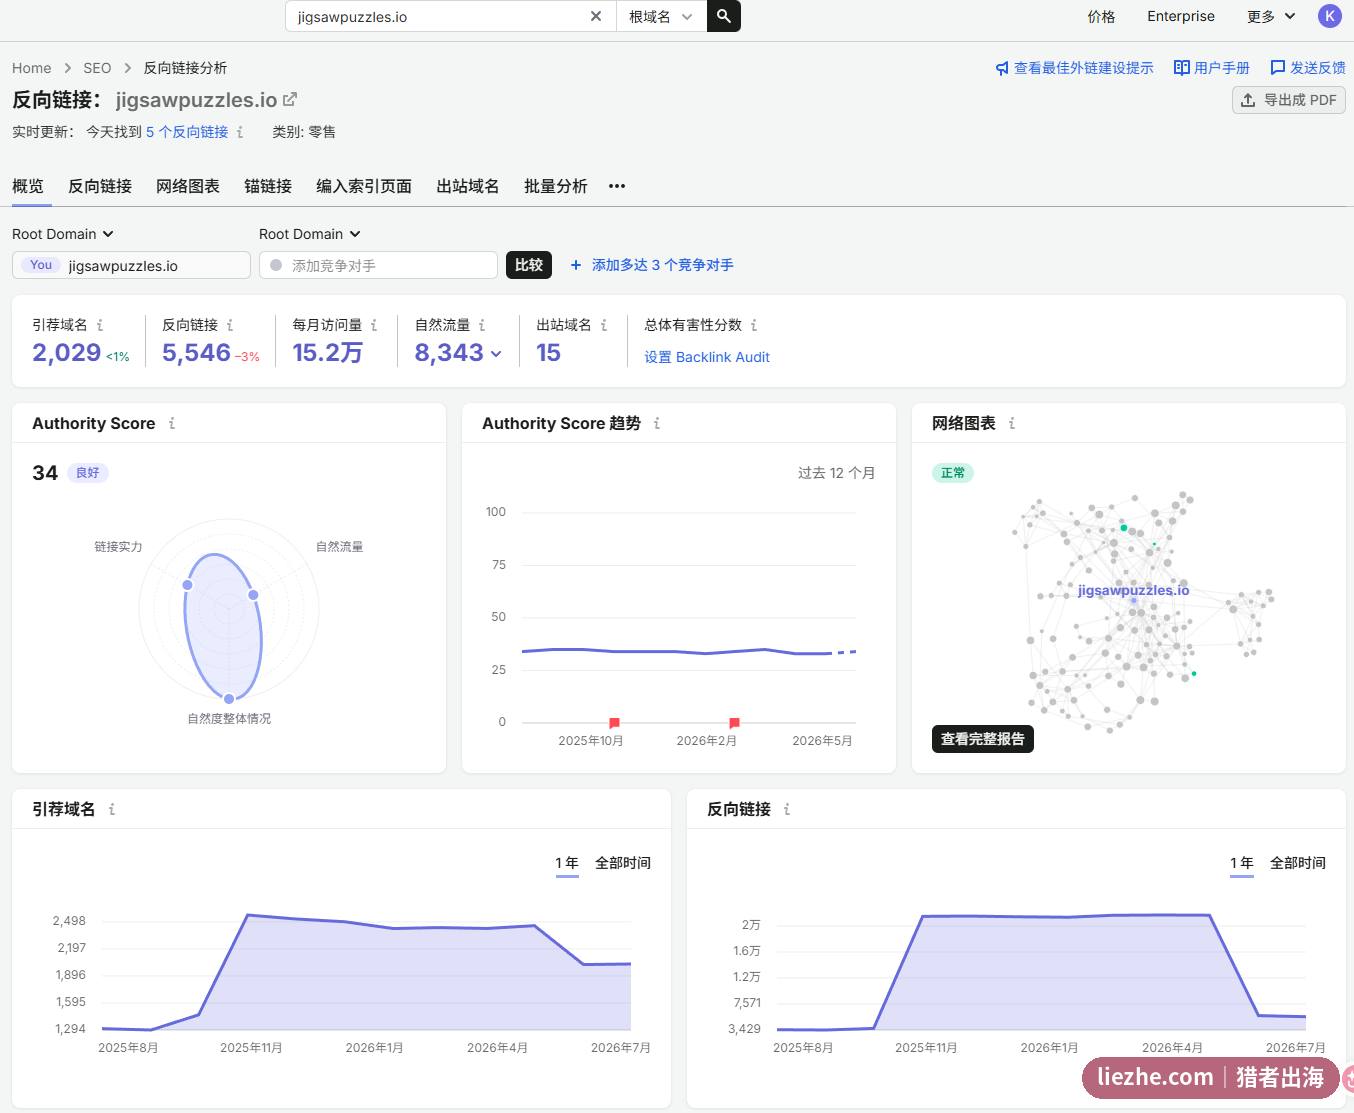Expand the first Root Domain dropdown

63,234
